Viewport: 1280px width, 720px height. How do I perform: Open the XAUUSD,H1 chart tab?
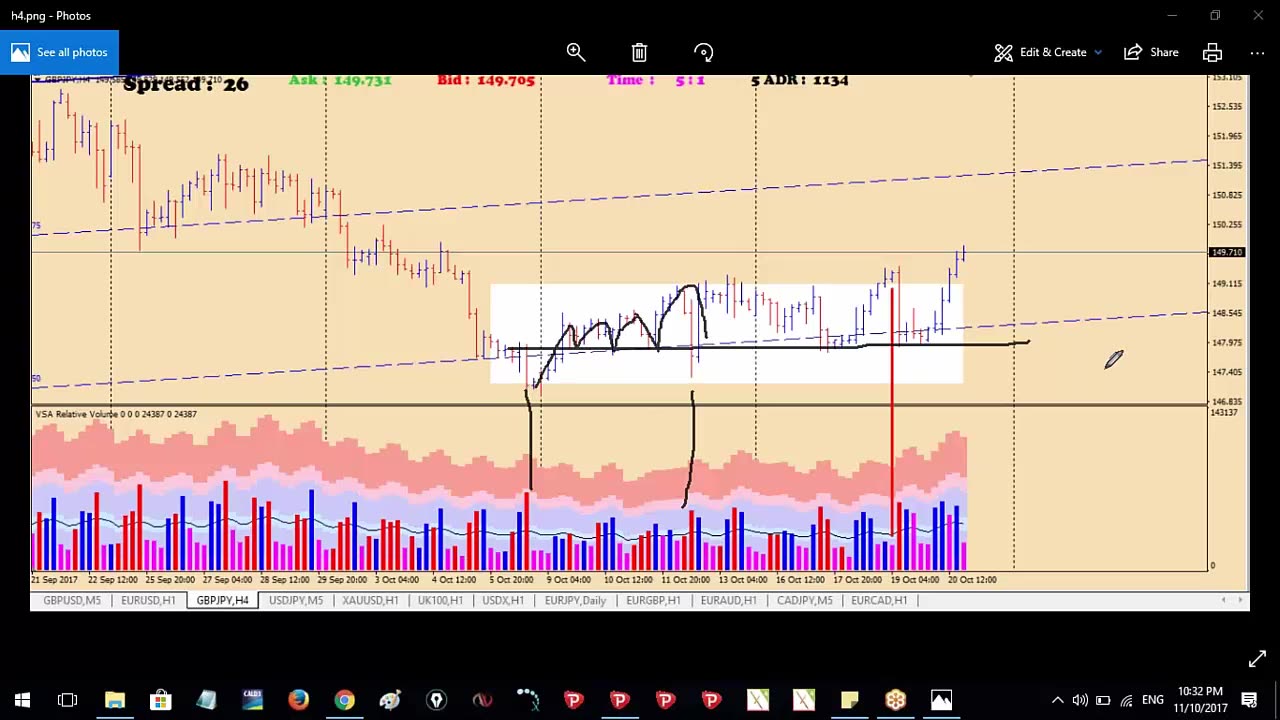370,600
